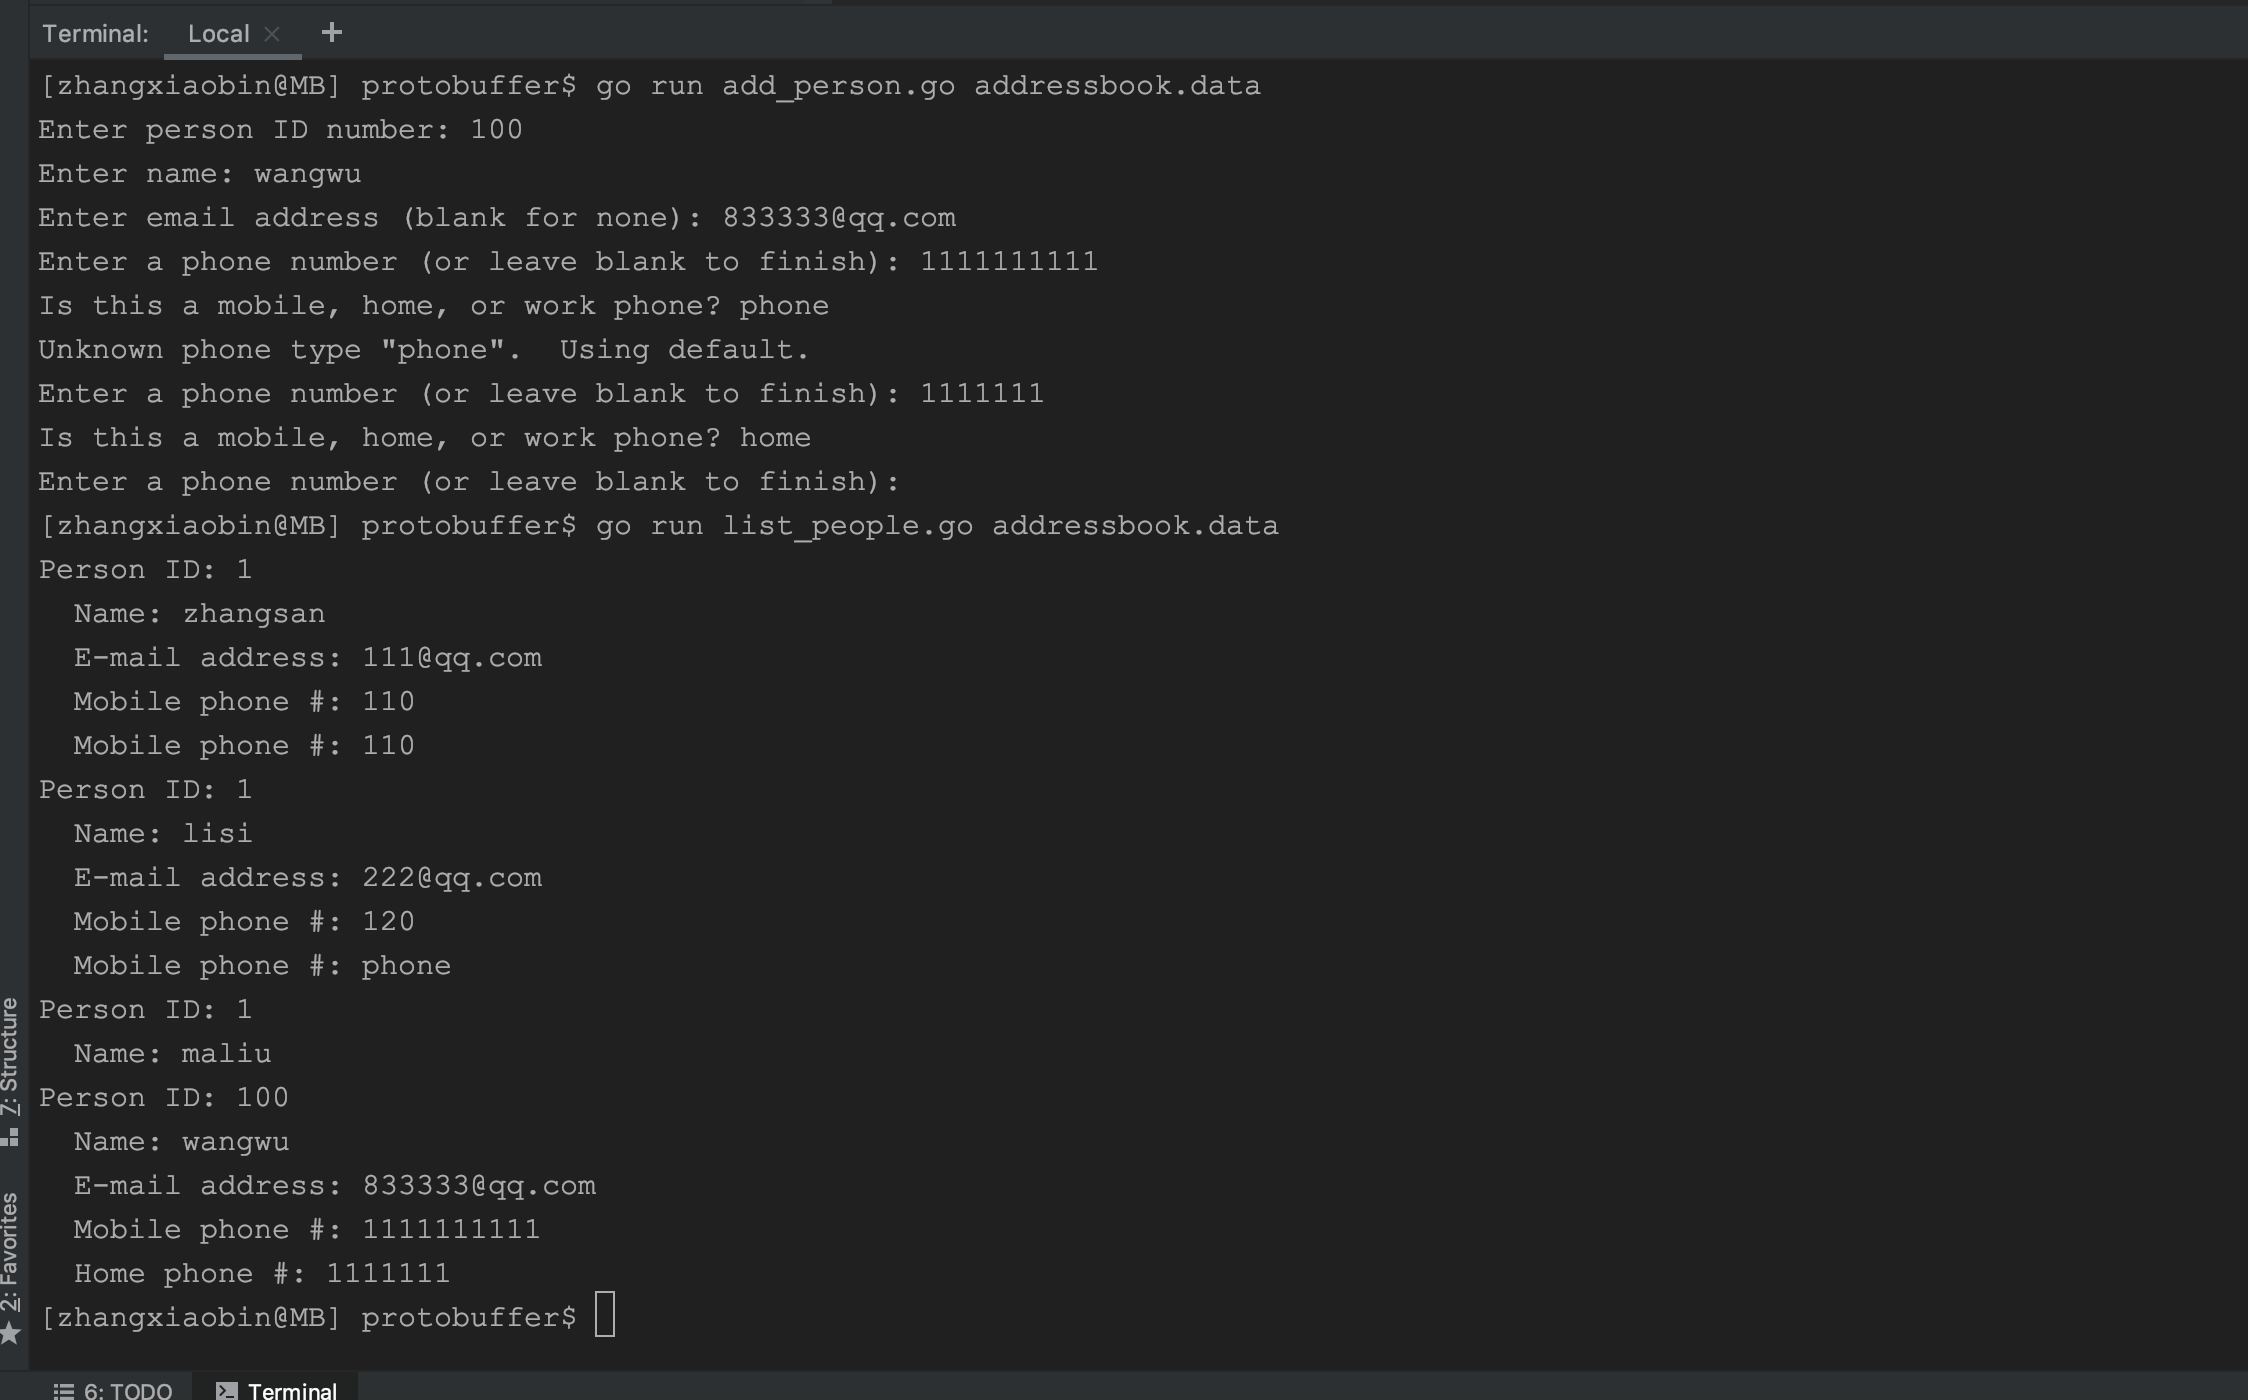Switch to the bottom Terminal tool tab
Screen dimensions: 2248x1400
(277, 1391)
